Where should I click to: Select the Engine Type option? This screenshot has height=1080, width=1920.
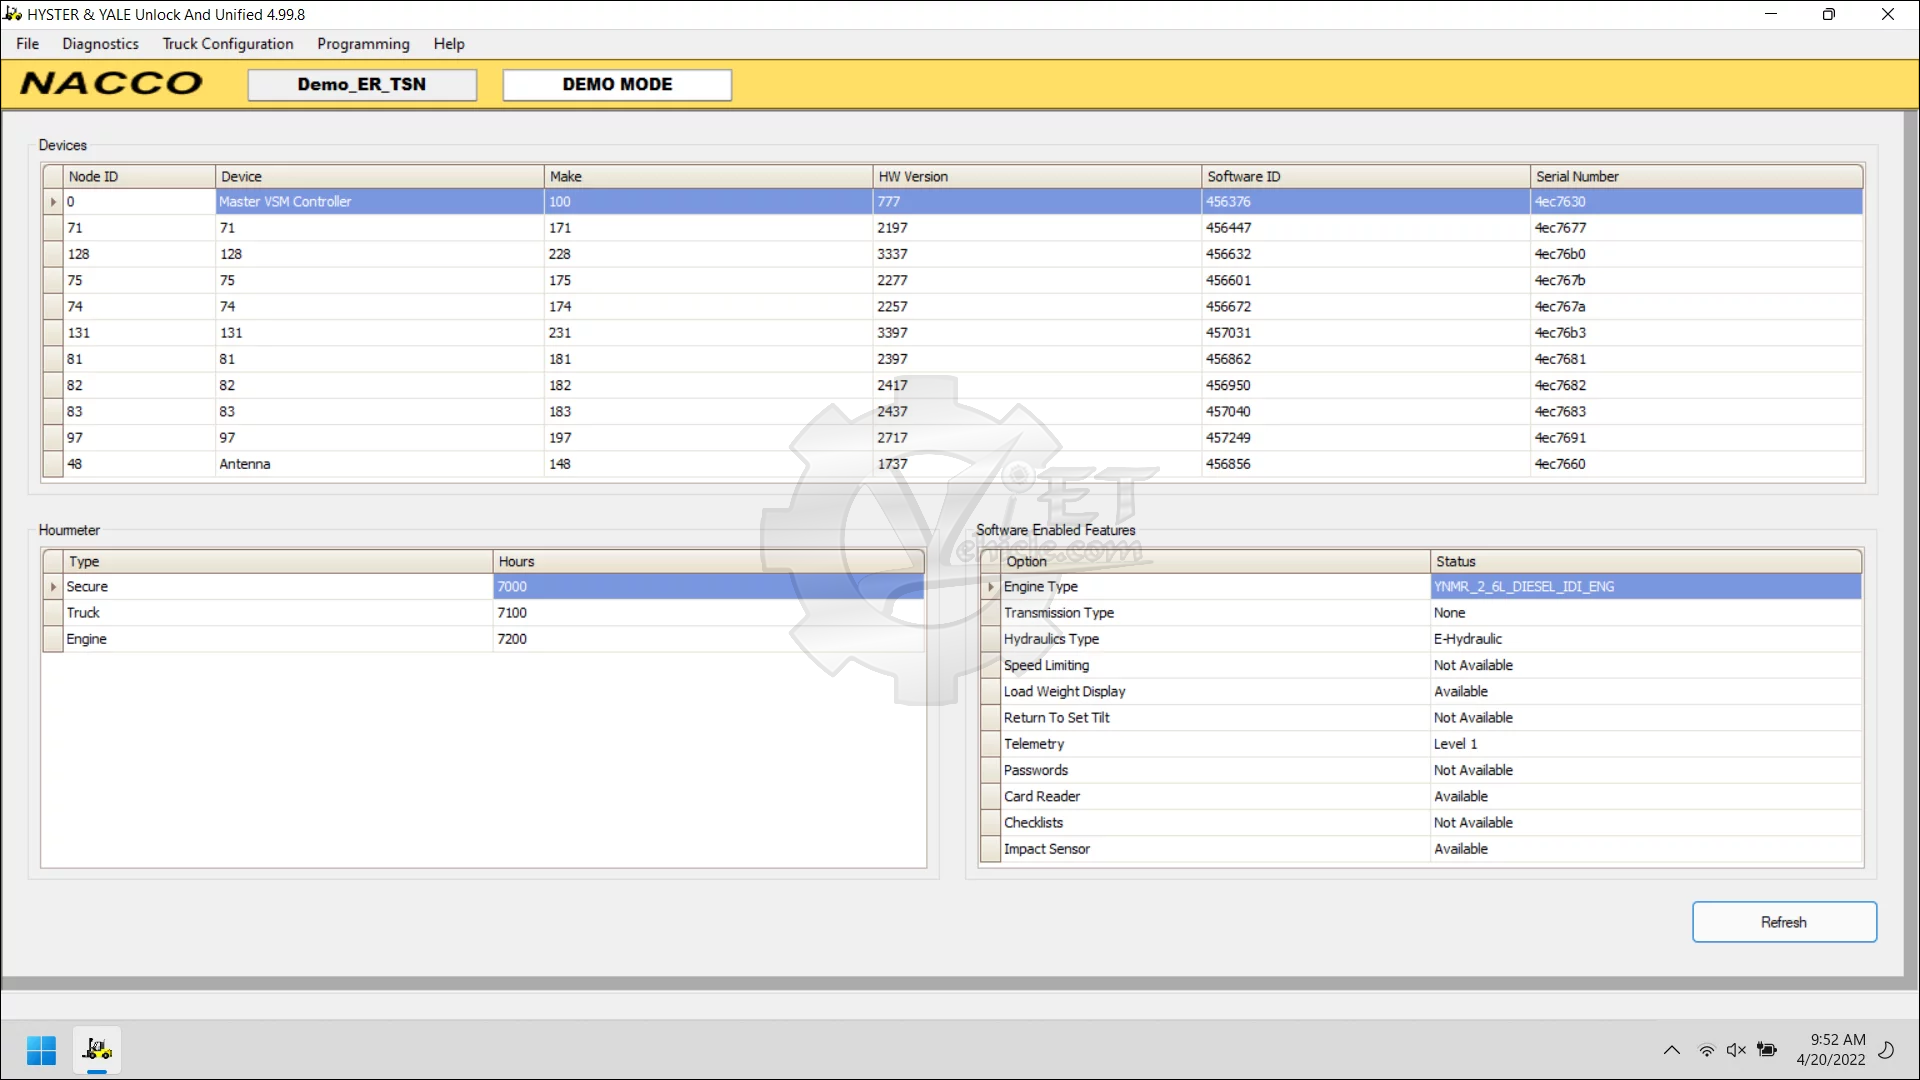tap(1215, 587)
